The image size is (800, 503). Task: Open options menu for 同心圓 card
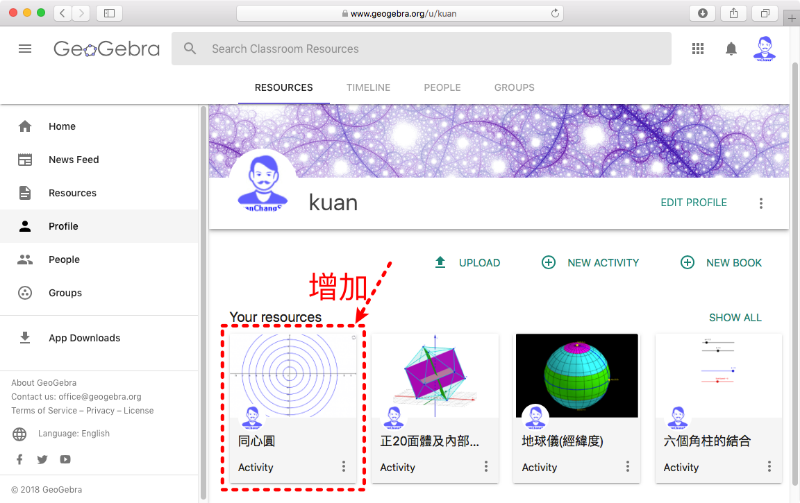click(x=343, y=466)
